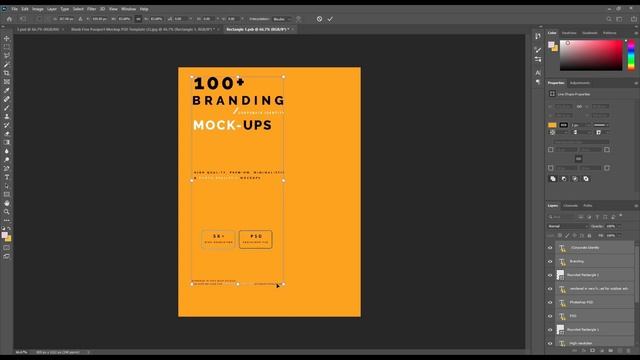This screenshot has height=360, width=640.
Task: Click the shape fill color swatch
Action: tap(552, 125)
